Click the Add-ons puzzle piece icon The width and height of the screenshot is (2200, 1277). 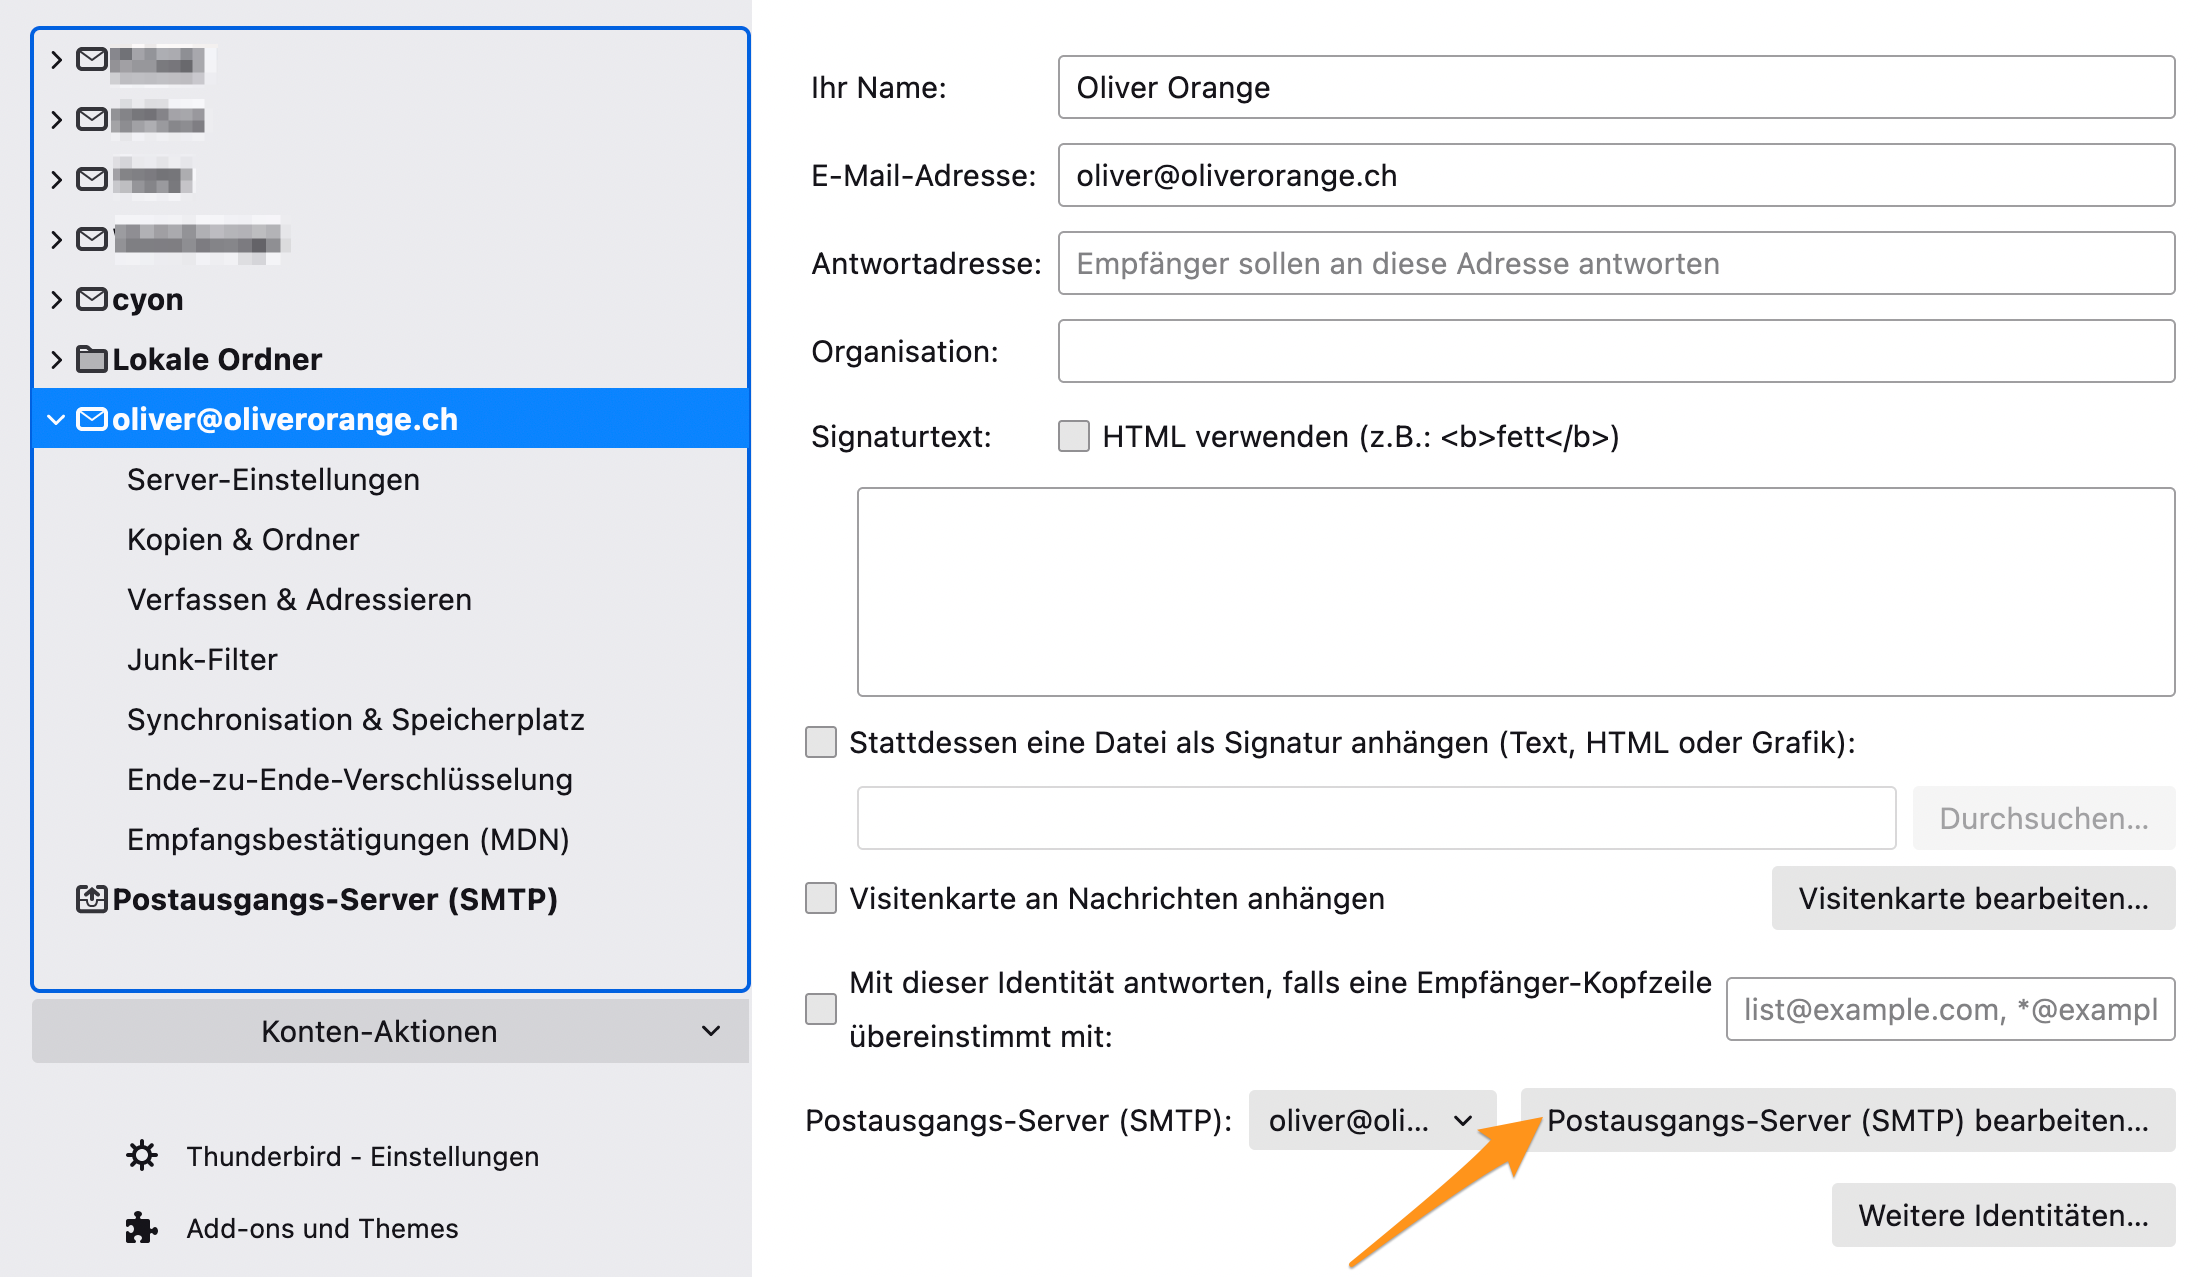click(x=142, y=1228)
